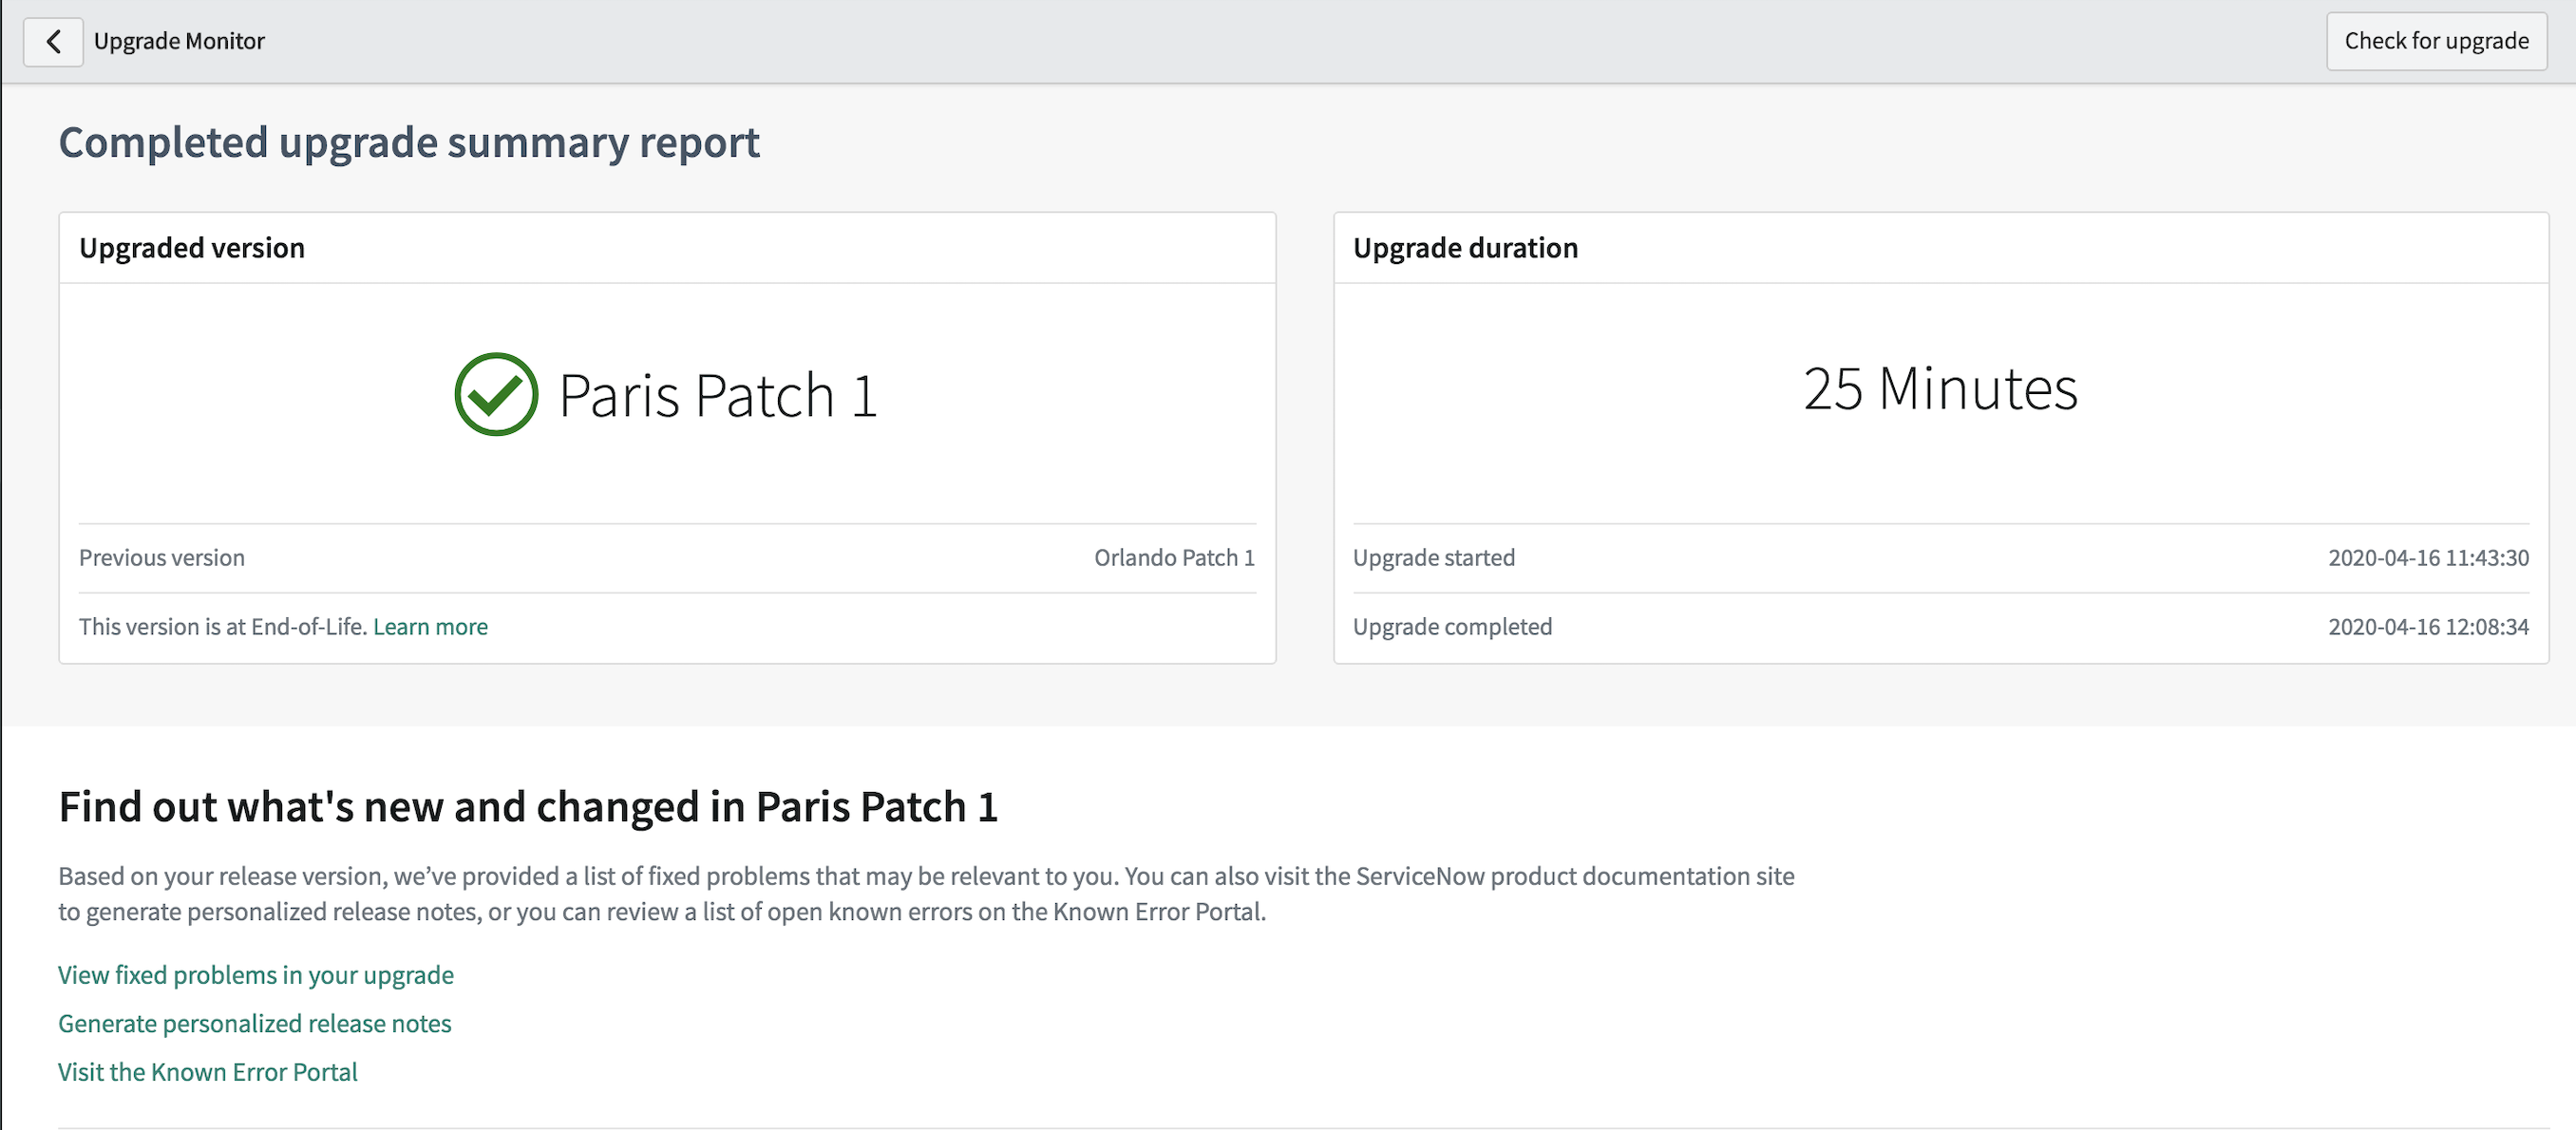Visit the Known Error Portal link
The height and width of the screenshot is (1130, 2576).
pyautogui.click(x=208, y=1072)
